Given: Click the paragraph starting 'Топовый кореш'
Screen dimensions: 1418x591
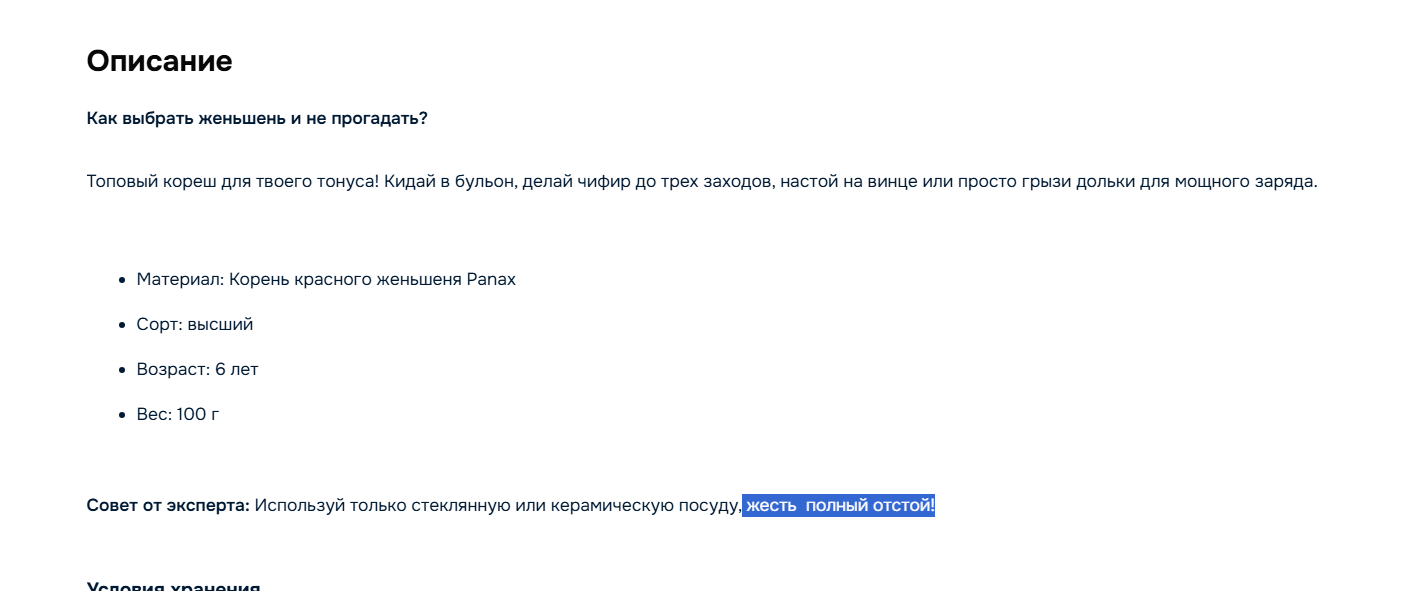Looking at the screenshot, I should [702, 182].
